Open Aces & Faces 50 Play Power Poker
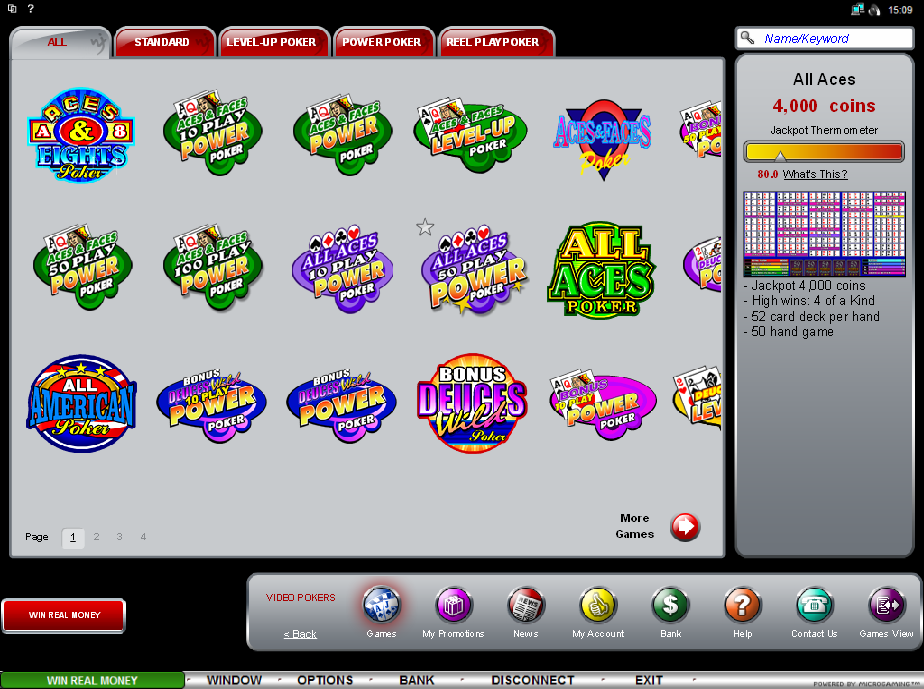Image resolution: width=924 pixels, height=689 pixels. (82, 267)
